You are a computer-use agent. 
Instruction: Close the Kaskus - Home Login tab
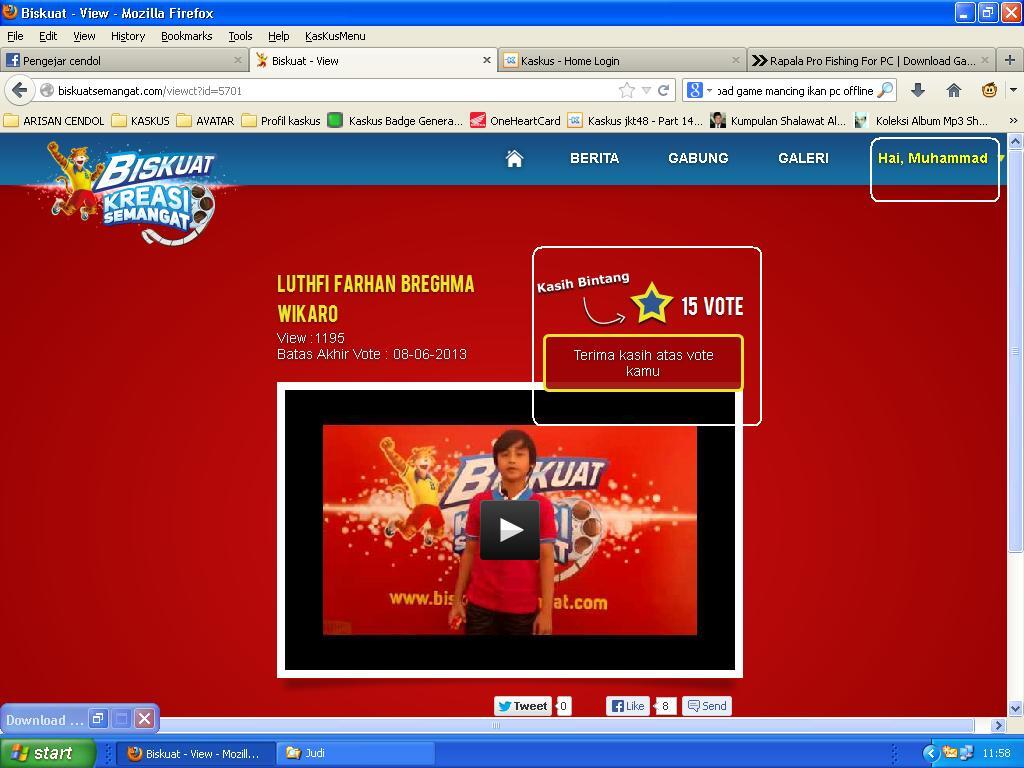pyautogui.click(x=735, y=60)
